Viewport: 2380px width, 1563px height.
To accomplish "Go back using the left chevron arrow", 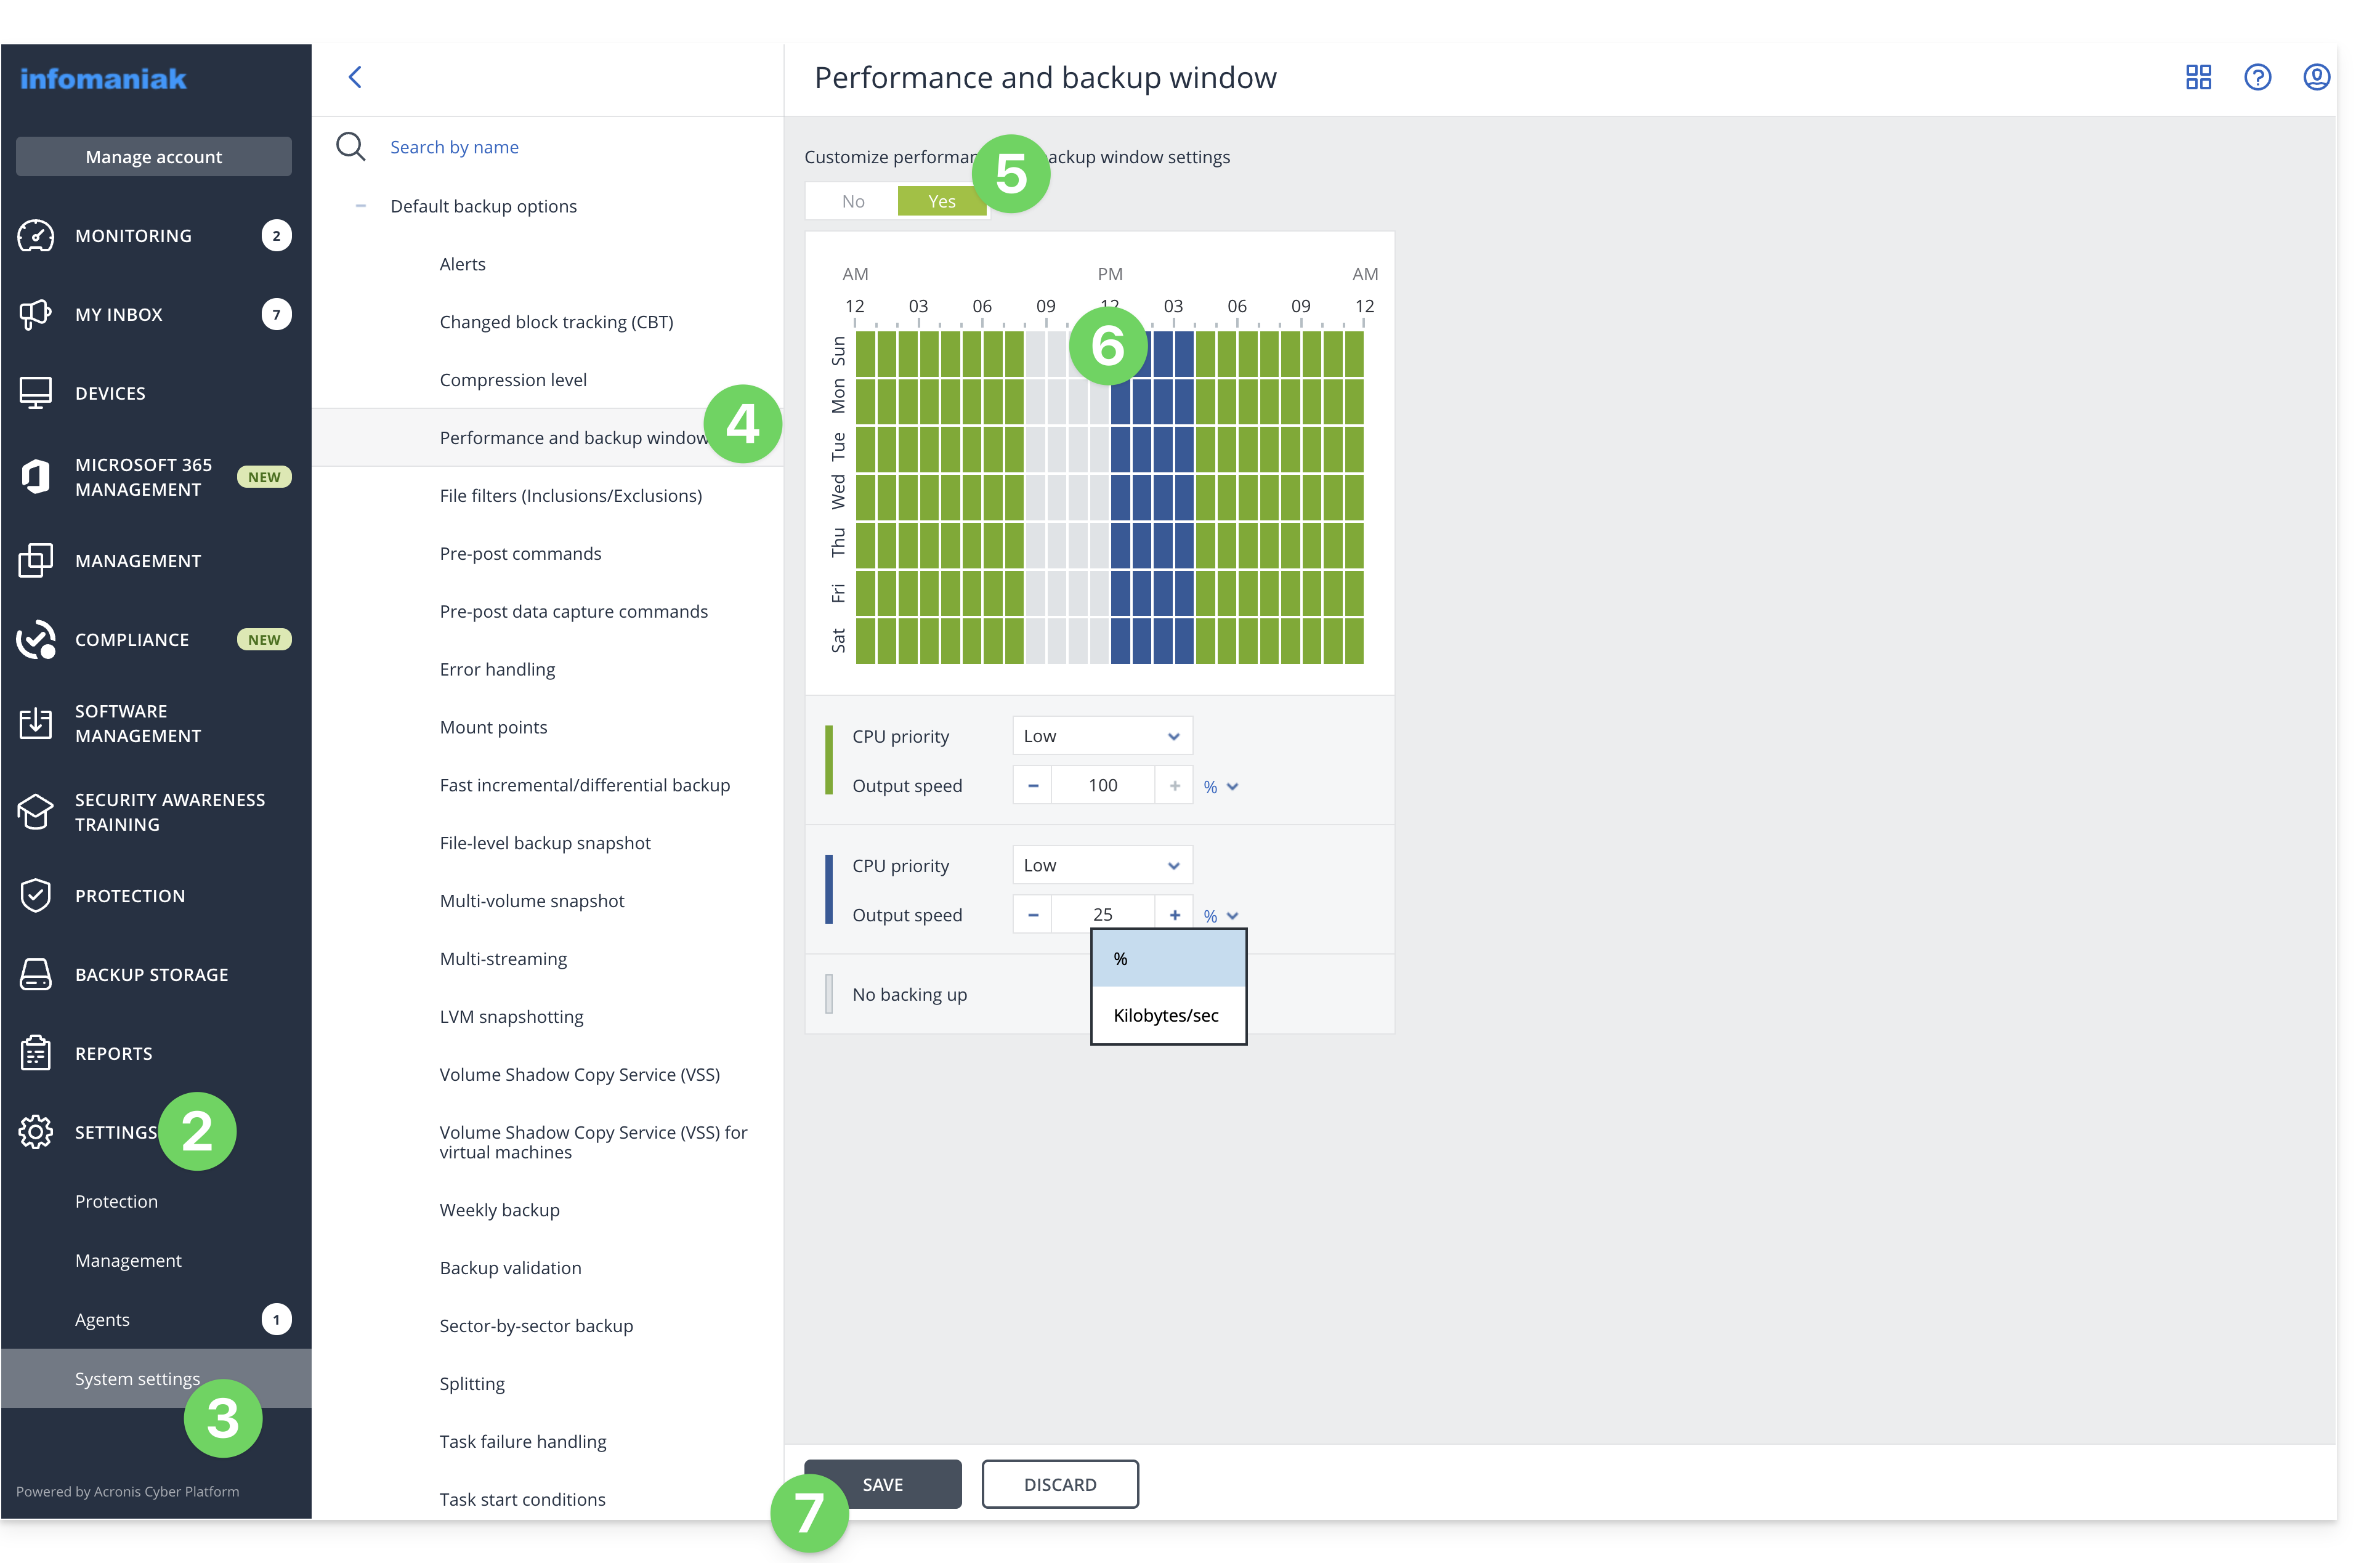I will pyautogui.click(x=355, y=77).
